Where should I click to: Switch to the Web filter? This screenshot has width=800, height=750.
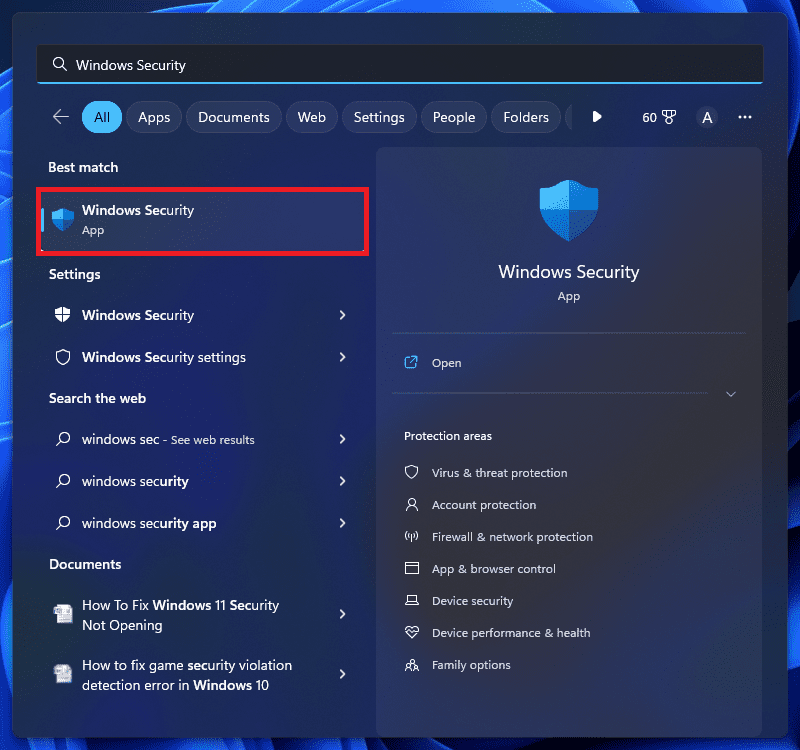click(312, 117)
